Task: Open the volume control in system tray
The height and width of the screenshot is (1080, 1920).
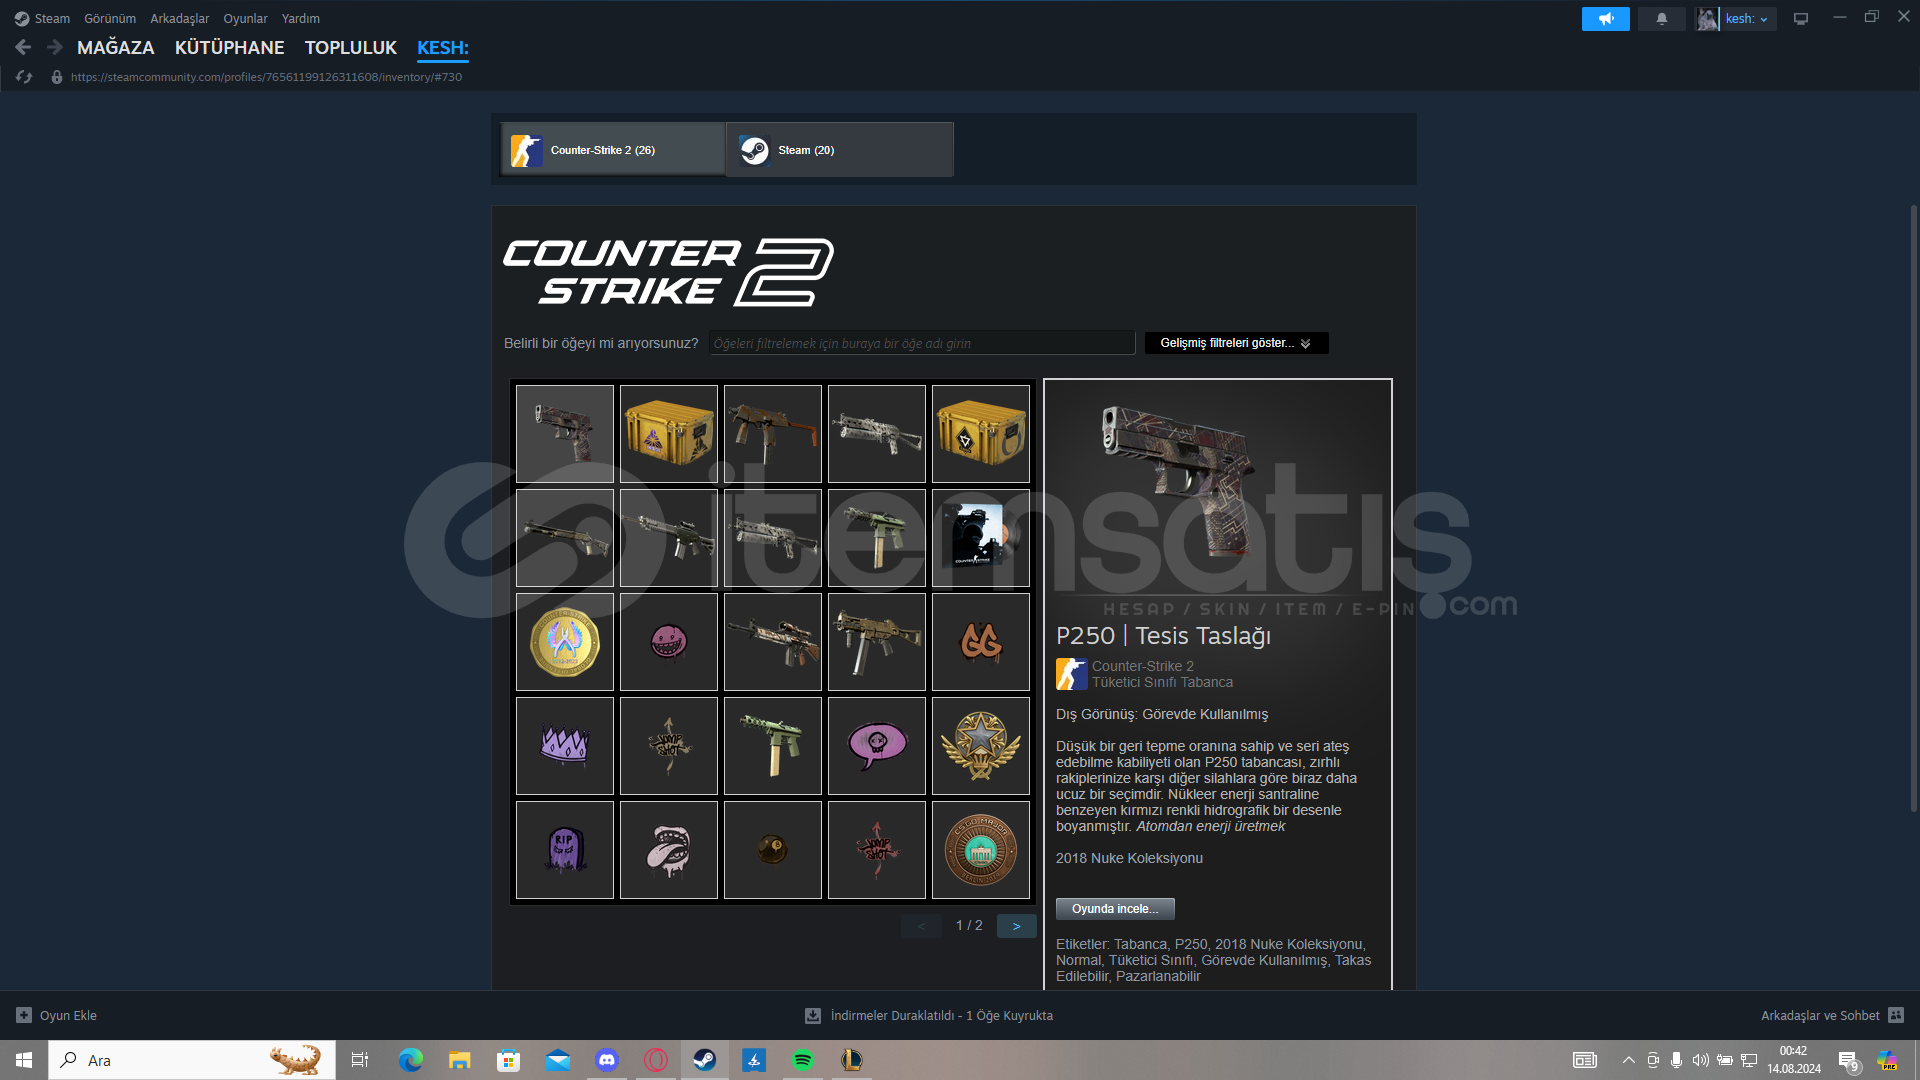Action: [1701, 1060]
